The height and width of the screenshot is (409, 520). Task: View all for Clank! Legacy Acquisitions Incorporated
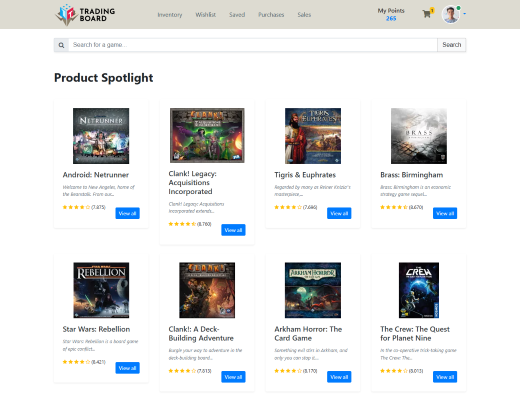(x=233, y=230)
